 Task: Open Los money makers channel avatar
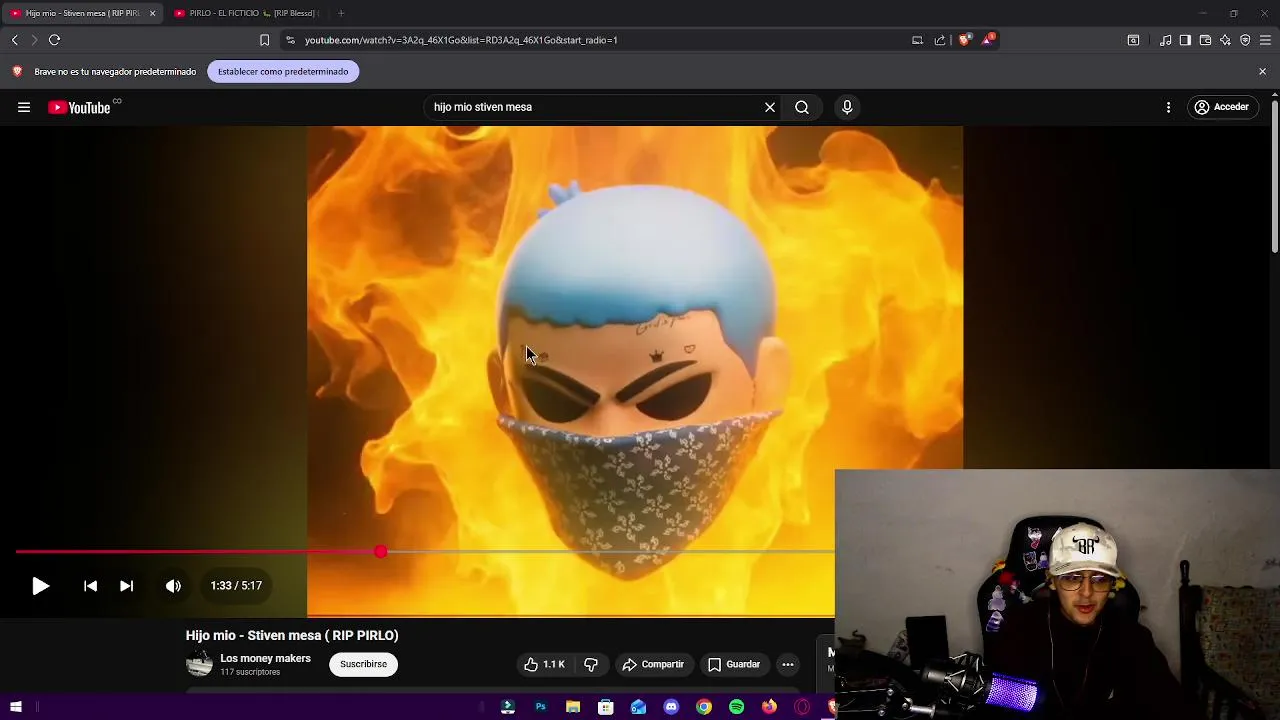coord(199,664)
